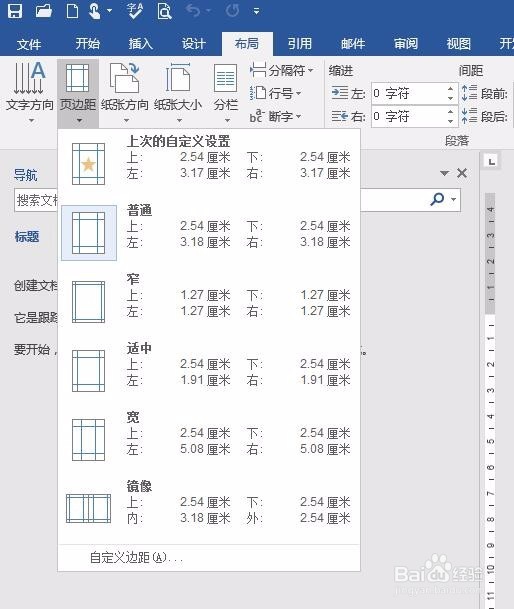The height and width of the screenshot is (609, 514).
Task: Open 纸张大小 paper size button
Action: (x=178, y=93)
